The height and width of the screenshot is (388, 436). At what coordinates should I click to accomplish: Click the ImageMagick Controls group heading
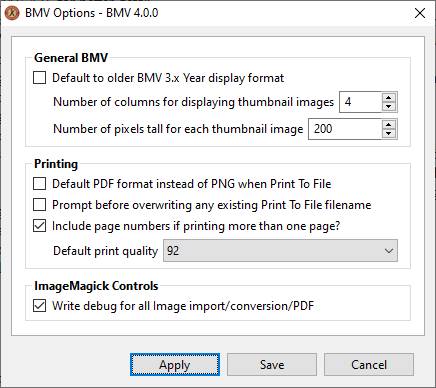[96, 286]
